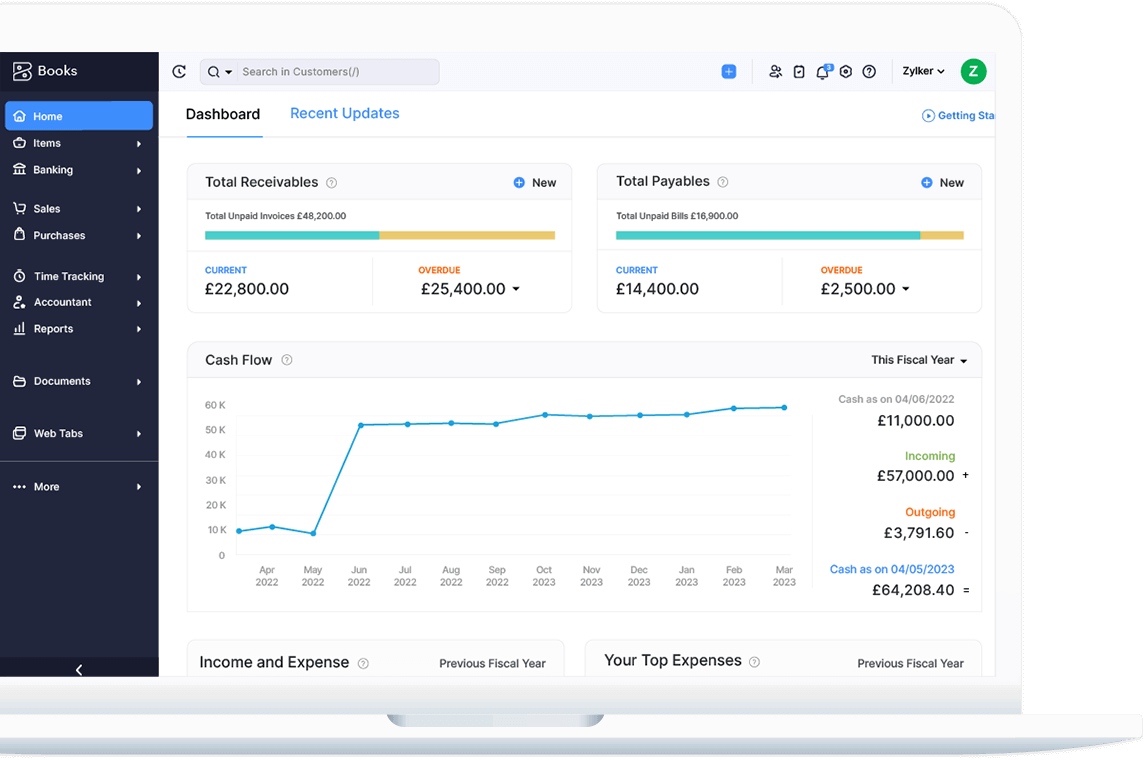
Task: Collapse the sidebar with the bottom arrow
Action: 79,670
